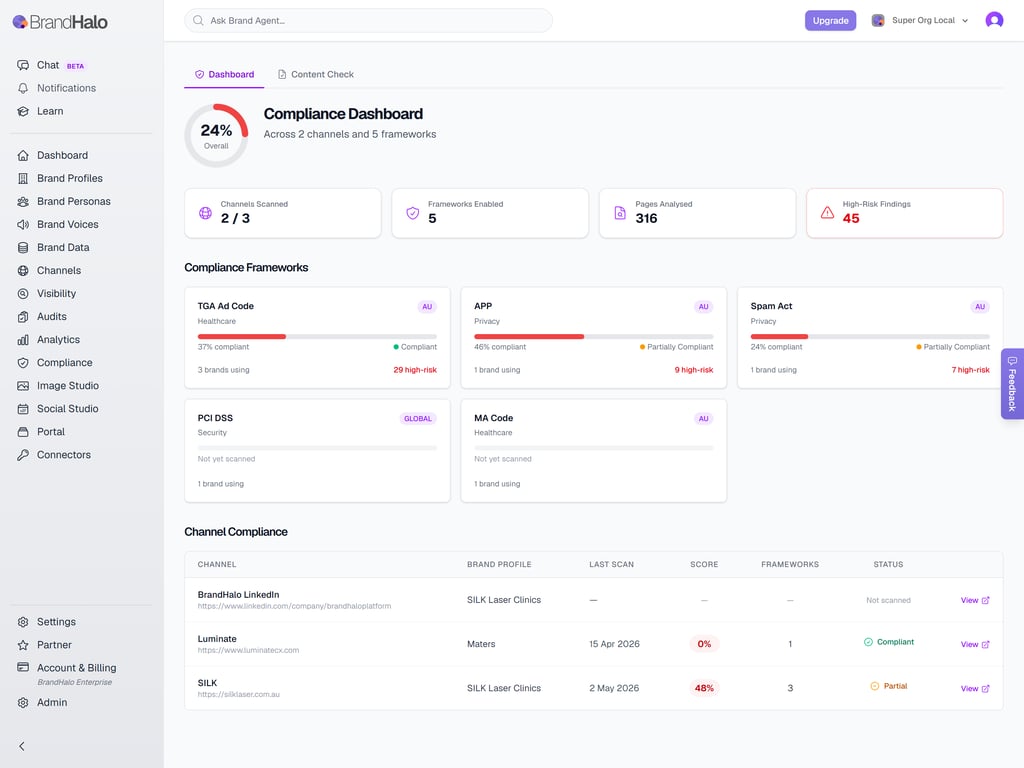Screen dimensions: 1024x768
Task: Click the Ask Brand Agent search field
Action: point(368,20)
